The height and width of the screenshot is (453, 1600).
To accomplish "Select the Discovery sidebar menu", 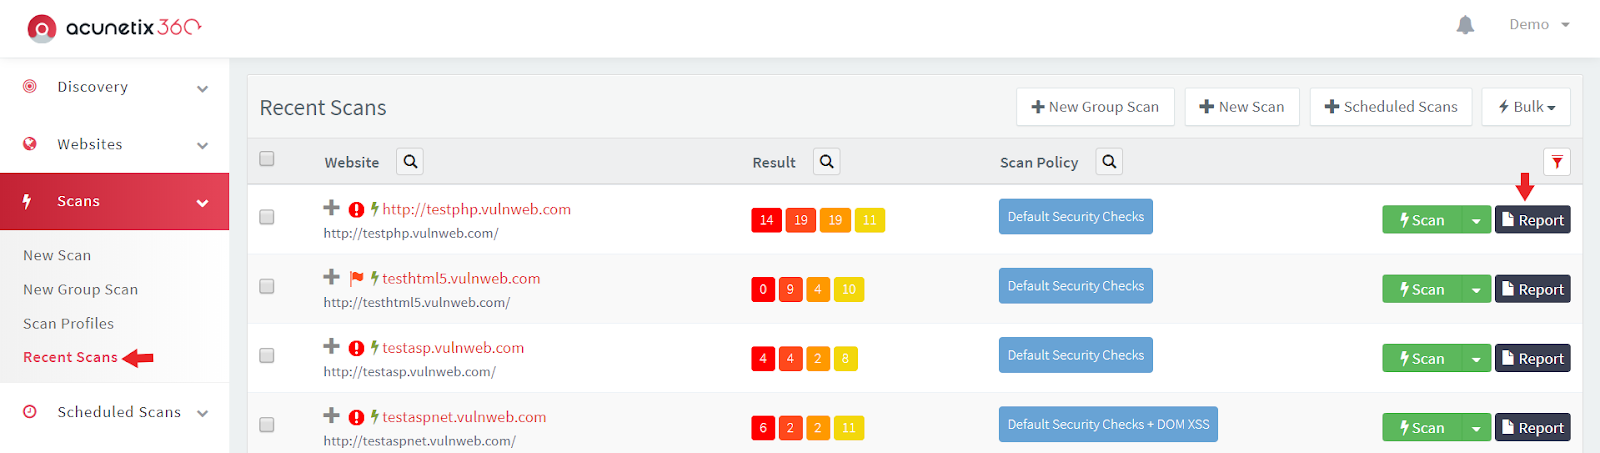I will pyautogui.click(x=114, y=87).
